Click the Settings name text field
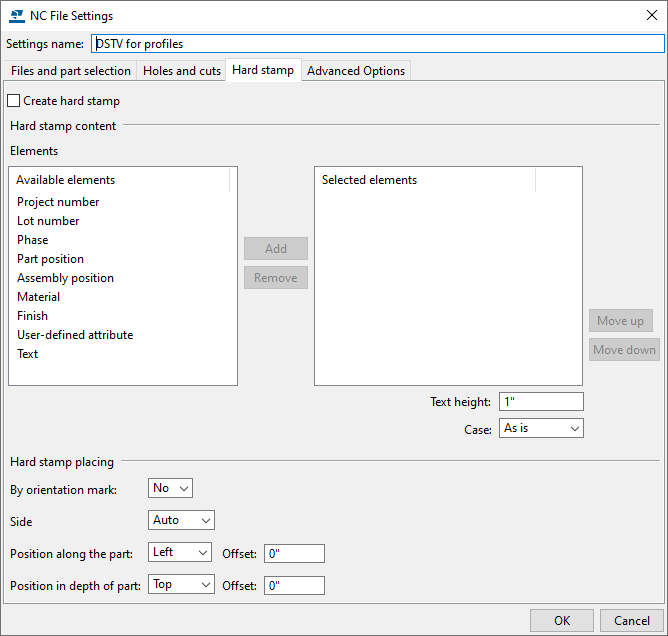The image size is (668, 636). (x=377, y=44)
